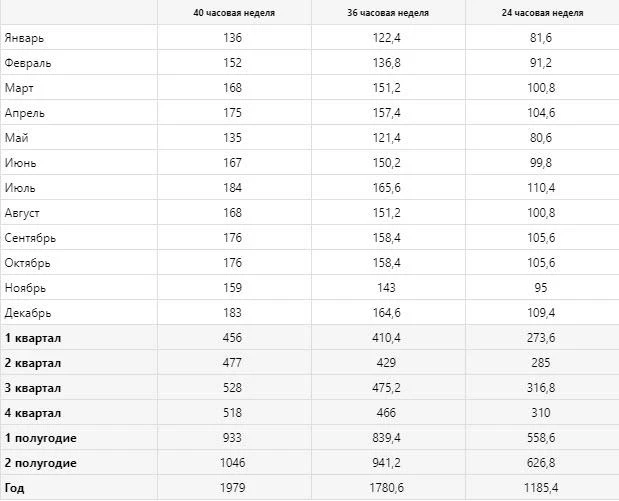Select the Ноябрь 36-hour value 143

coord(391,288)
